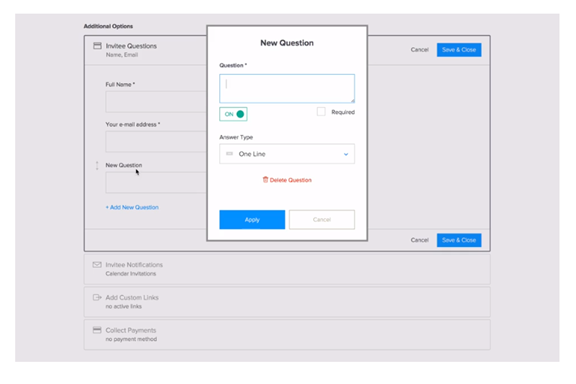Viewport: 576px width, 384px height.
Task: Click the Additional Options heading
Action: point(108,26)
